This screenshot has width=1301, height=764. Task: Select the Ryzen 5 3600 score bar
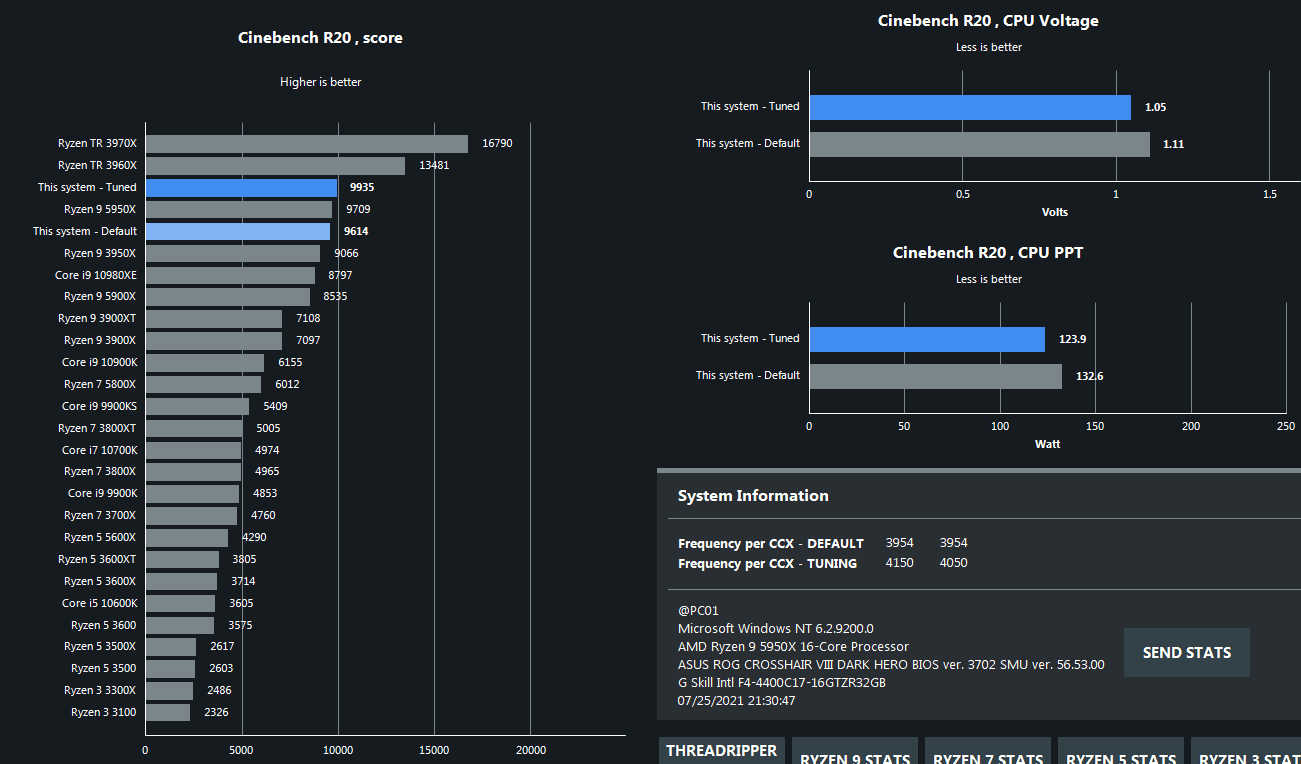[180, 626]
